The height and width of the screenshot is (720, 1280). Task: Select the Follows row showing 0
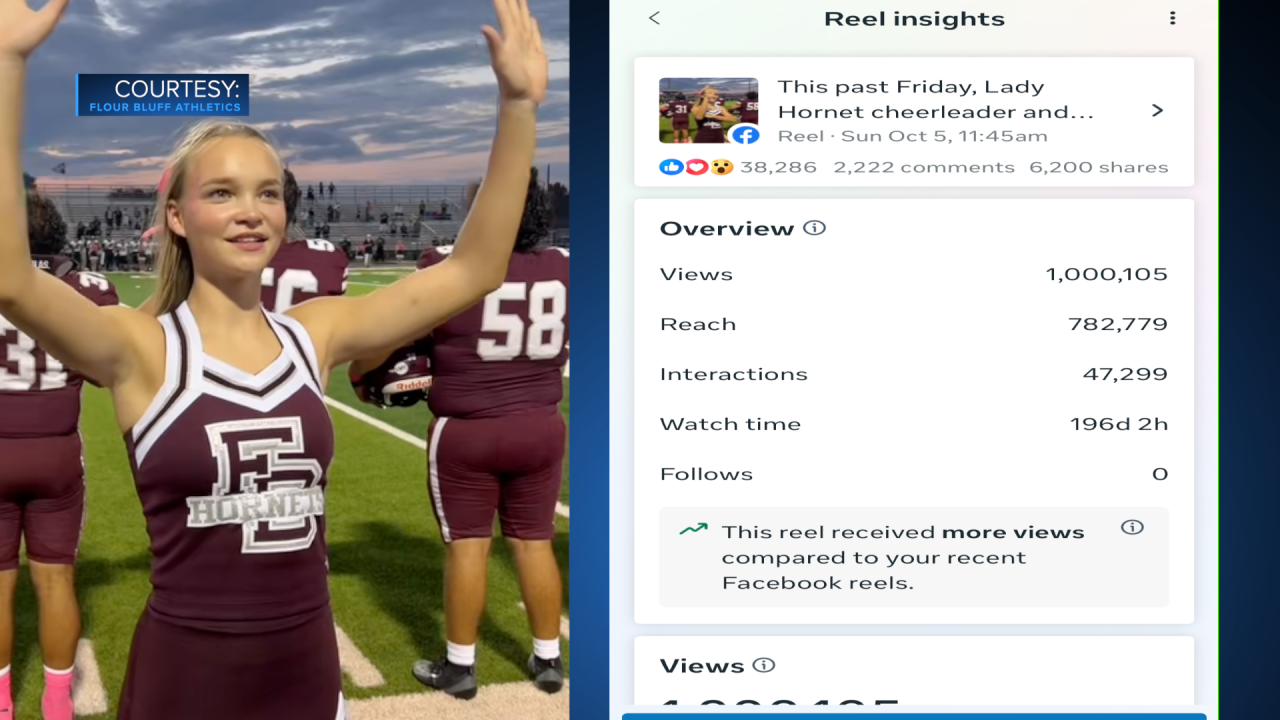[x=913, y=474]
